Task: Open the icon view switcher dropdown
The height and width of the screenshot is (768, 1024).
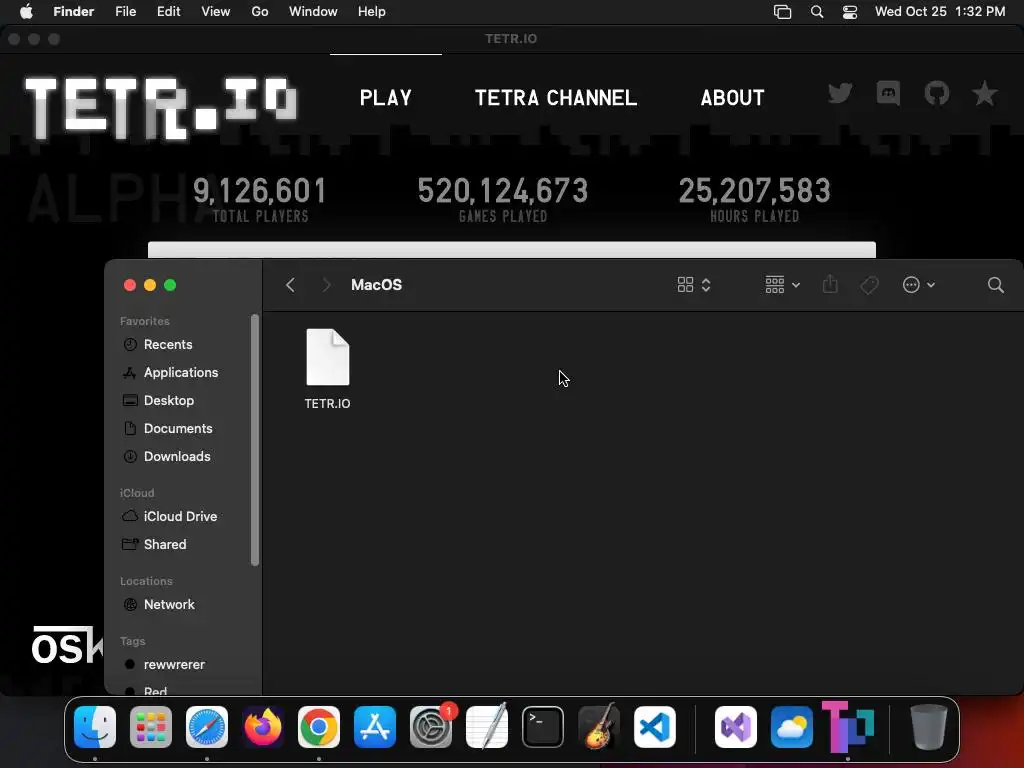Action: (x=694, y=285)
